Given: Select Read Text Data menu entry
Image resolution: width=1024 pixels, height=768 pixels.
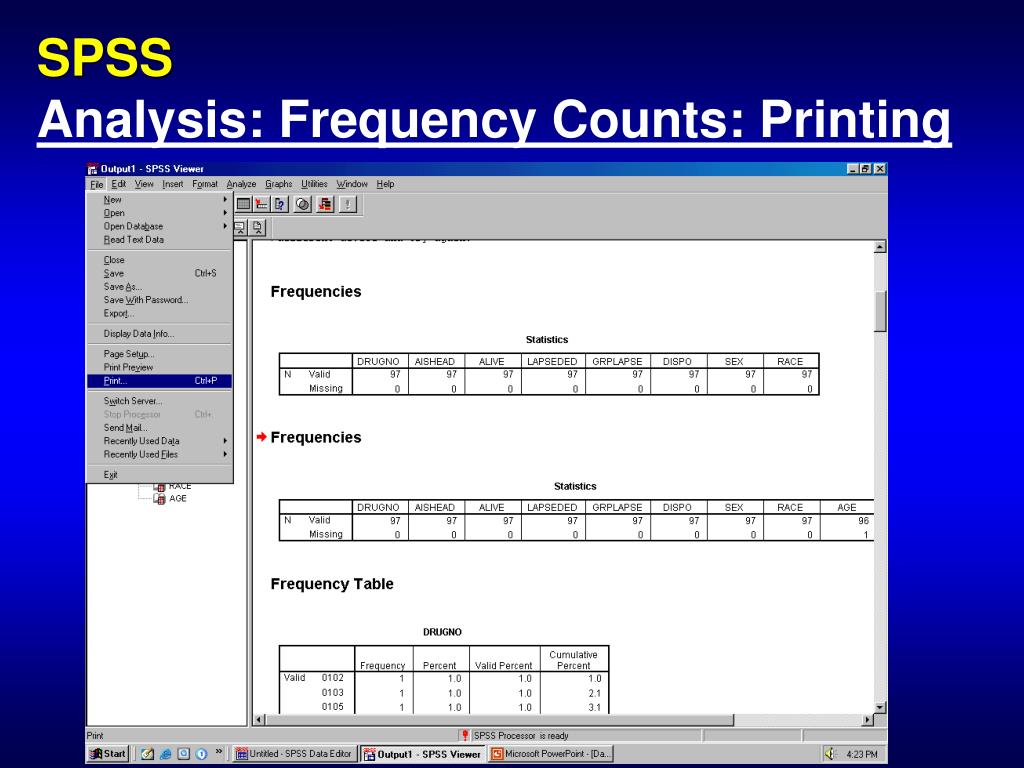Looking at the screenshot, I should (160, 240).
